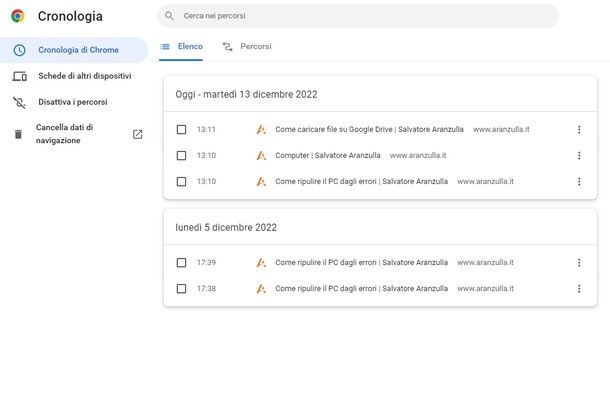
Task: Select Disattiva i percorsi
Action: click(x=73, y=102)
